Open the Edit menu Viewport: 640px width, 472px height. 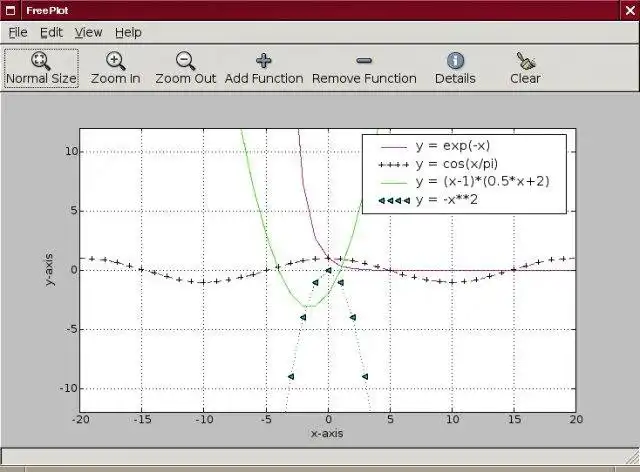(51, 32)
